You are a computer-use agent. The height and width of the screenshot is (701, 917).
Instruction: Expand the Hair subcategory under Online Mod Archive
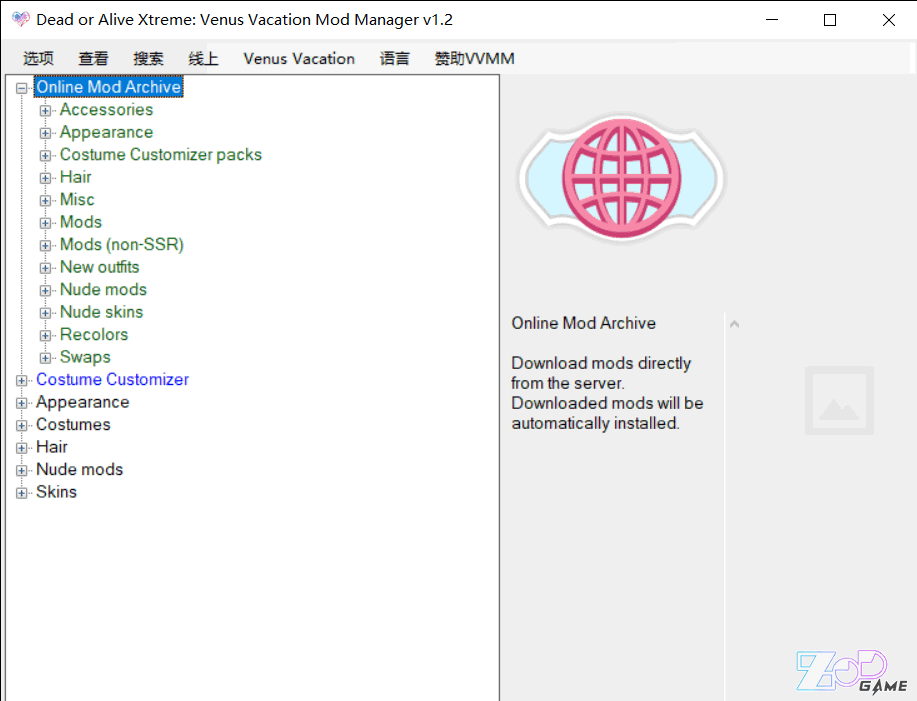click(45, 178)
